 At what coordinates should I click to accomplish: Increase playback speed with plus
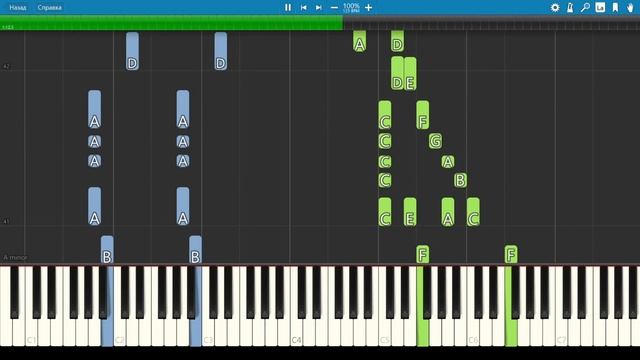[368, 7]
